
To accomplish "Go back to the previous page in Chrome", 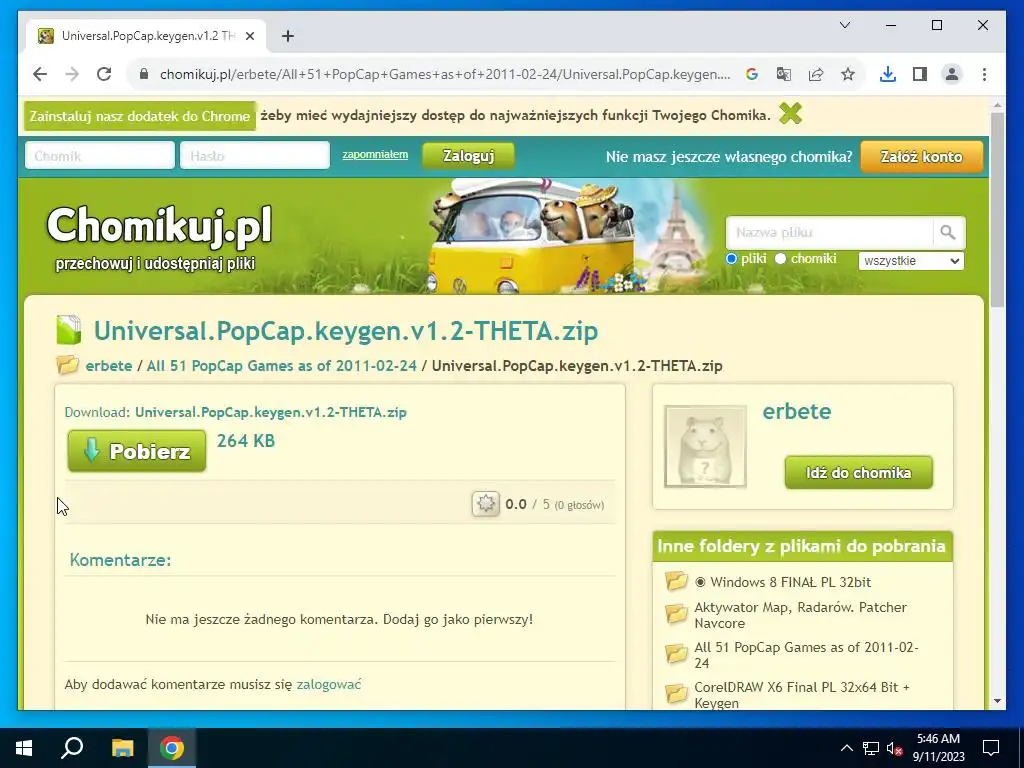I will 40,74.
